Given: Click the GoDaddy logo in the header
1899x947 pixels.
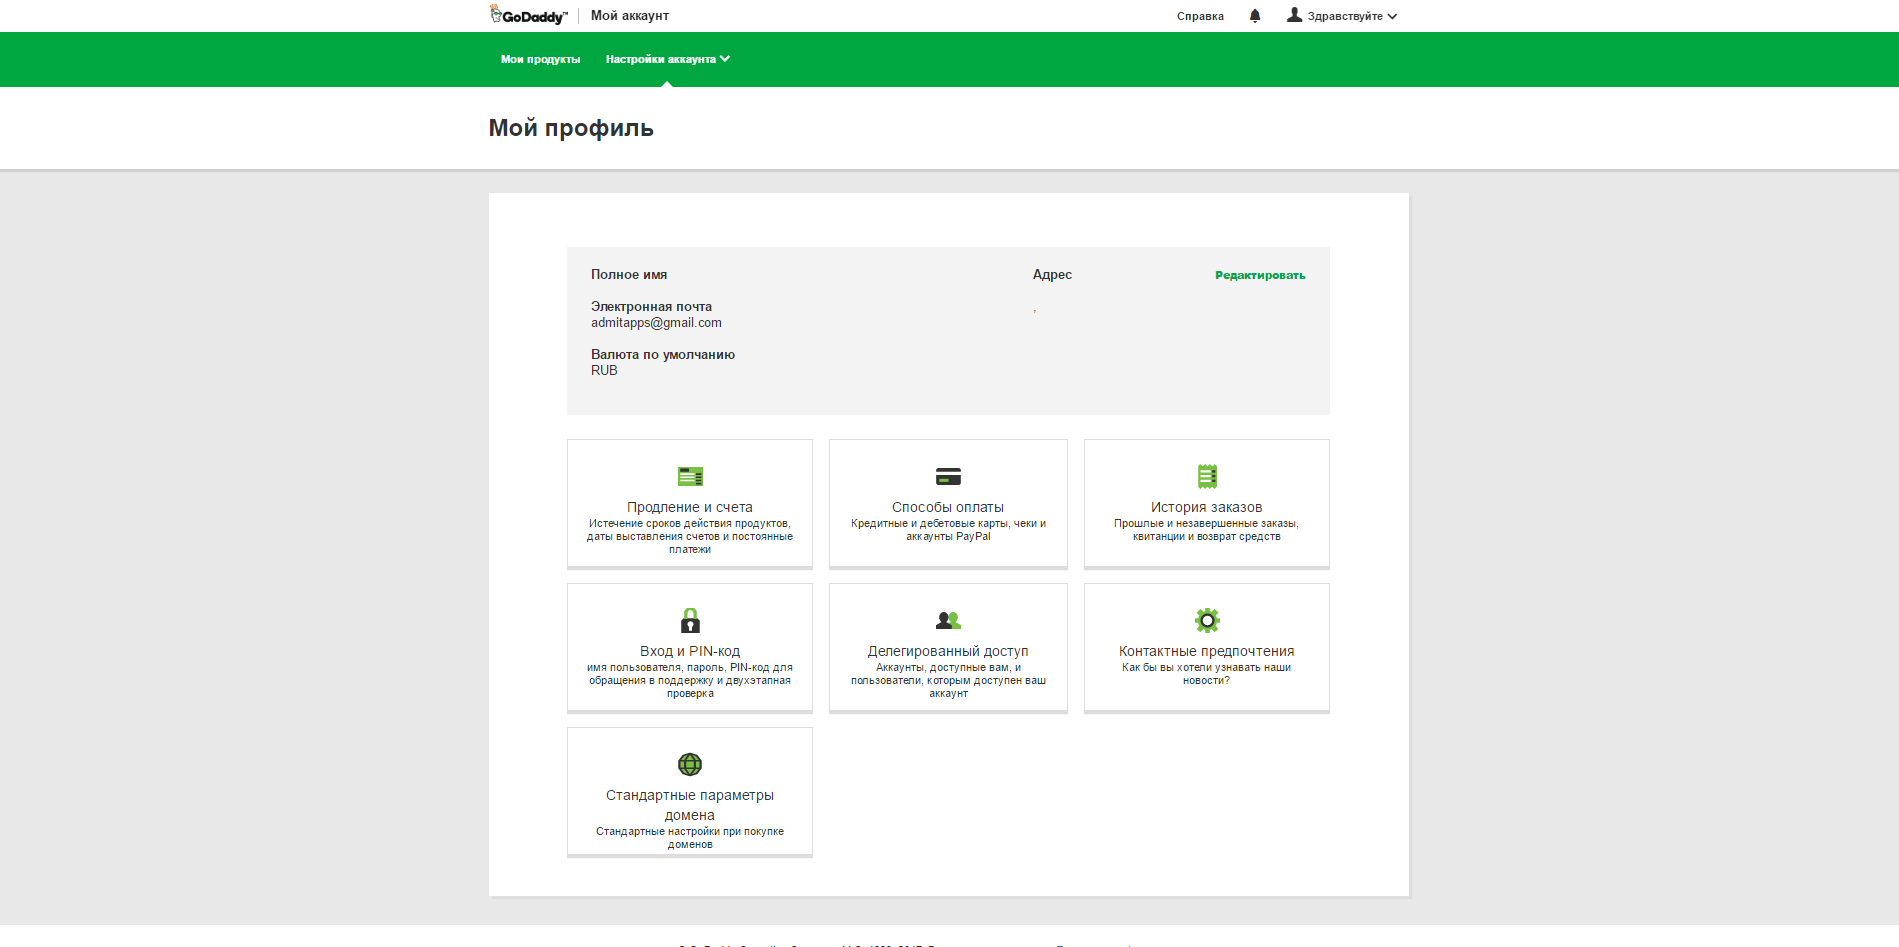Looking at the screenshot, I should point(528,14).
